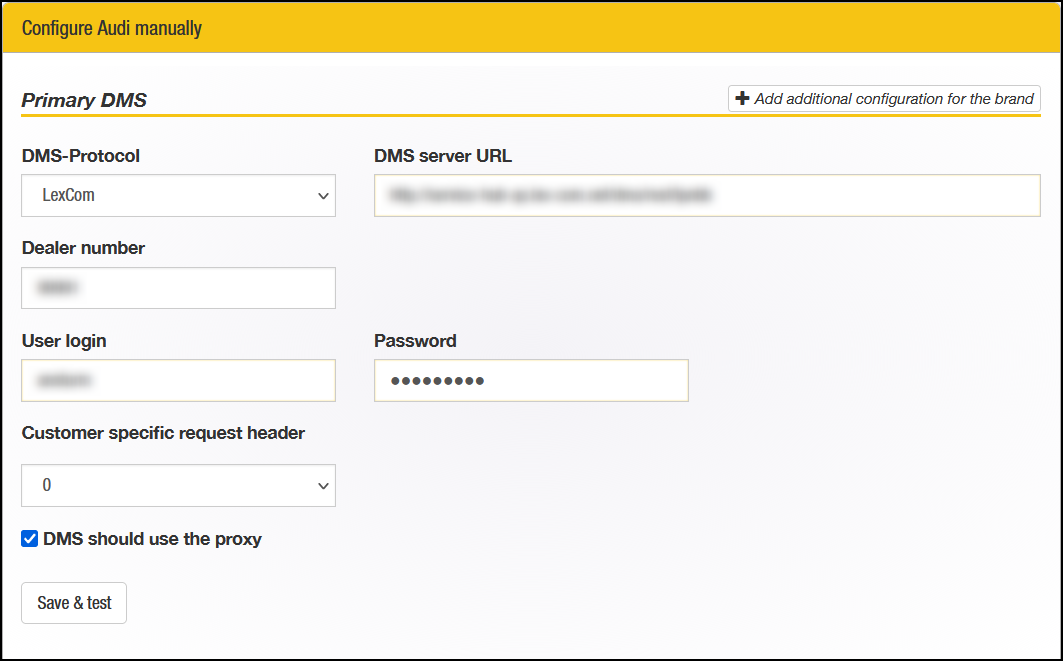Viewport: 1063px width, 661px height.
Task: Click the User login label
Action: tap(64, 341)
